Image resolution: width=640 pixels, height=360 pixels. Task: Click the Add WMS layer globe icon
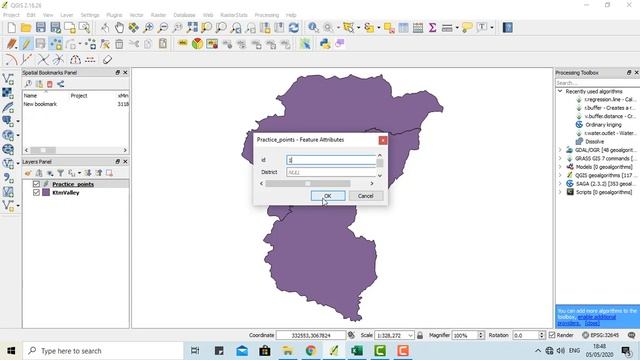tap(8, 135)
